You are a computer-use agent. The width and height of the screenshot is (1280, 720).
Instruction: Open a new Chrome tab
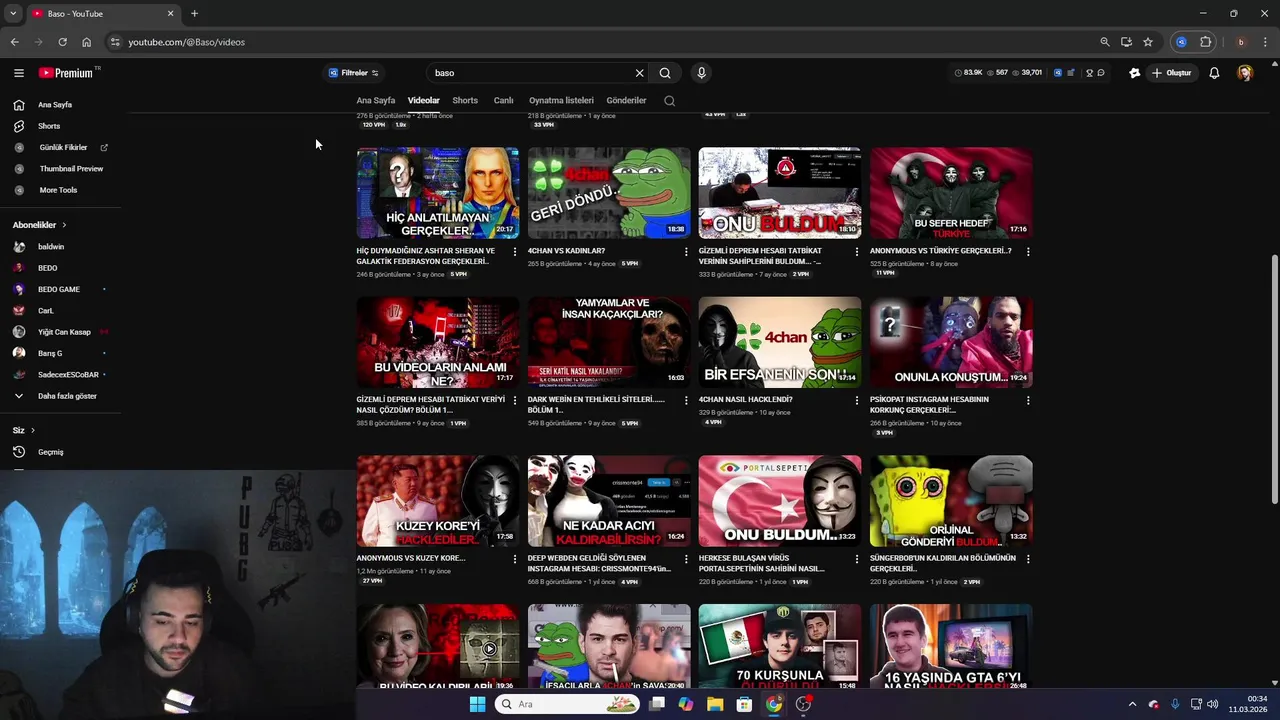coord(194,14)
